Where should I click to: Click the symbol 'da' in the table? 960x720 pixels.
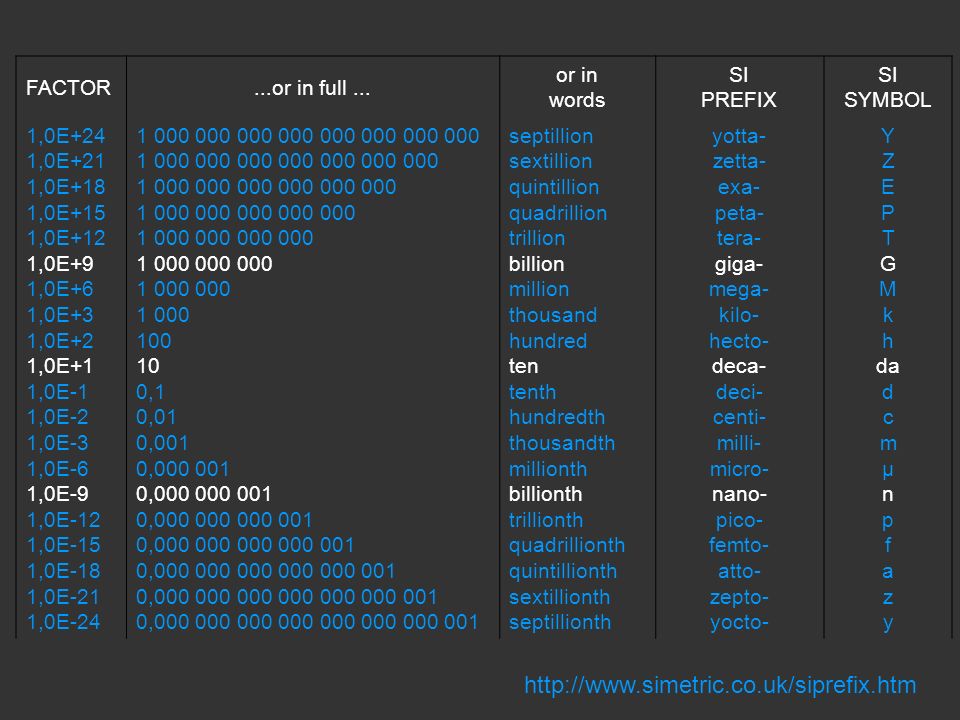click(887, 366)
